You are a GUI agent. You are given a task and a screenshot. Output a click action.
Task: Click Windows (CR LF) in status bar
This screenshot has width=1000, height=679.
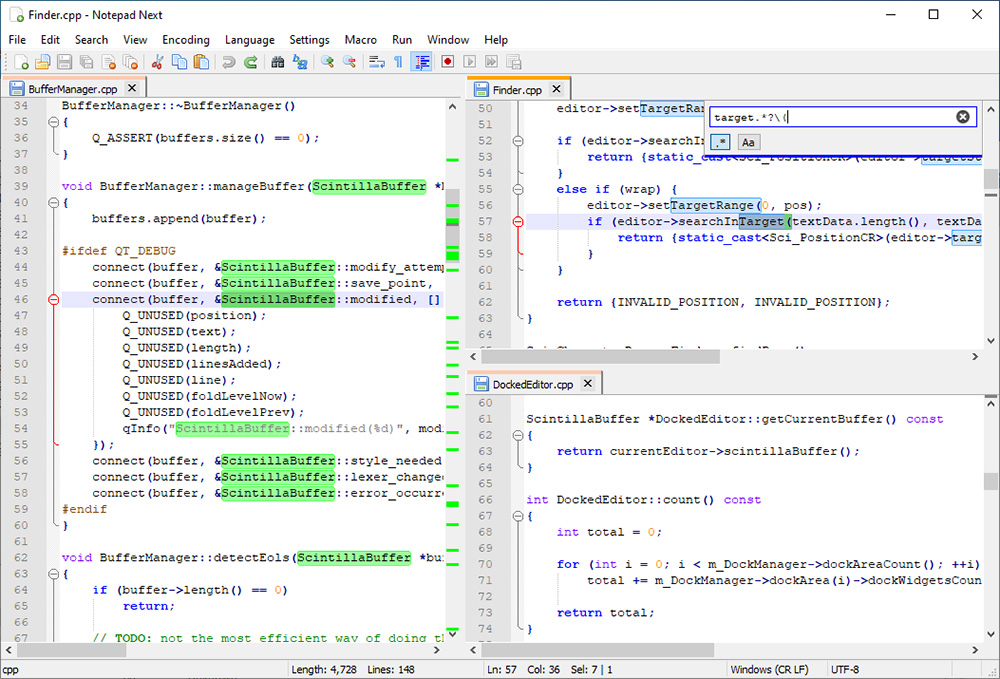click(x=769, y=669)
